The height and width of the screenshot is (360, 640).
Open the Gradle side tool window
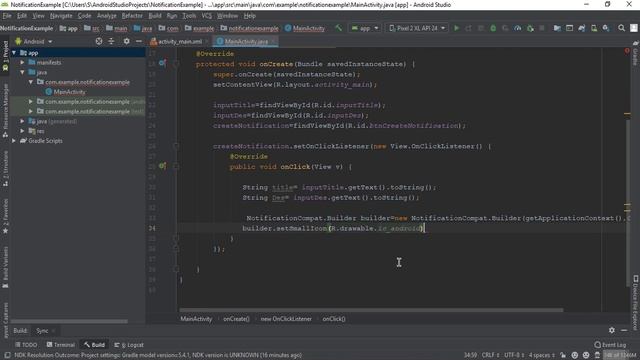(635, 53)
